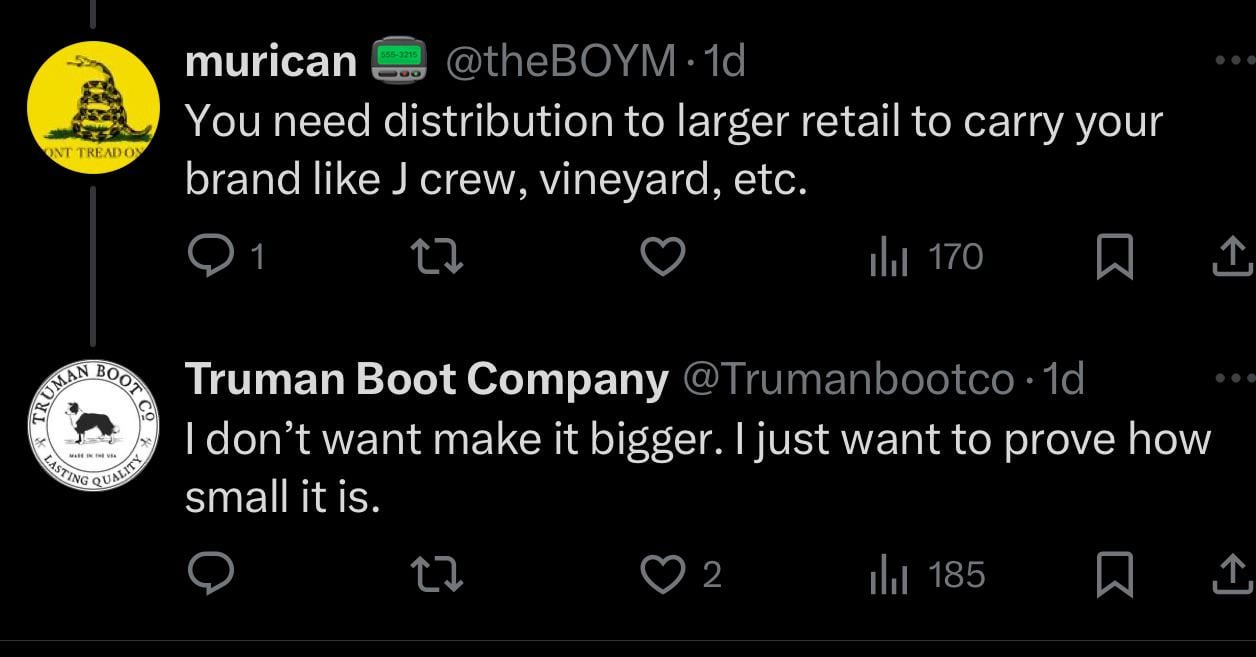Visit the @Trumanbootco handle
Viewport: 1256px width, 657px height.
click(x=848, y=380)
